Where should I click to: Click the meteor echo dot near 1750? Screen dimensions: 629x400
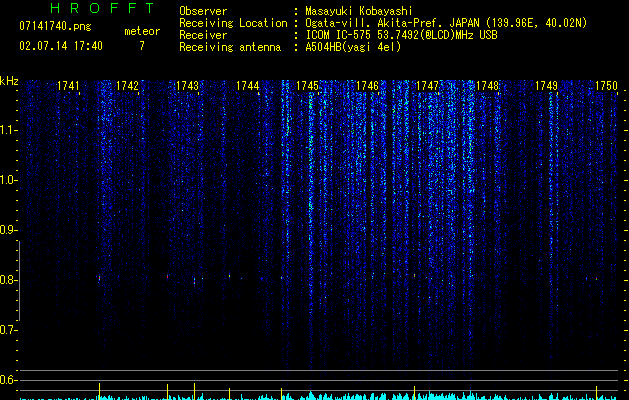click(597, 278)
